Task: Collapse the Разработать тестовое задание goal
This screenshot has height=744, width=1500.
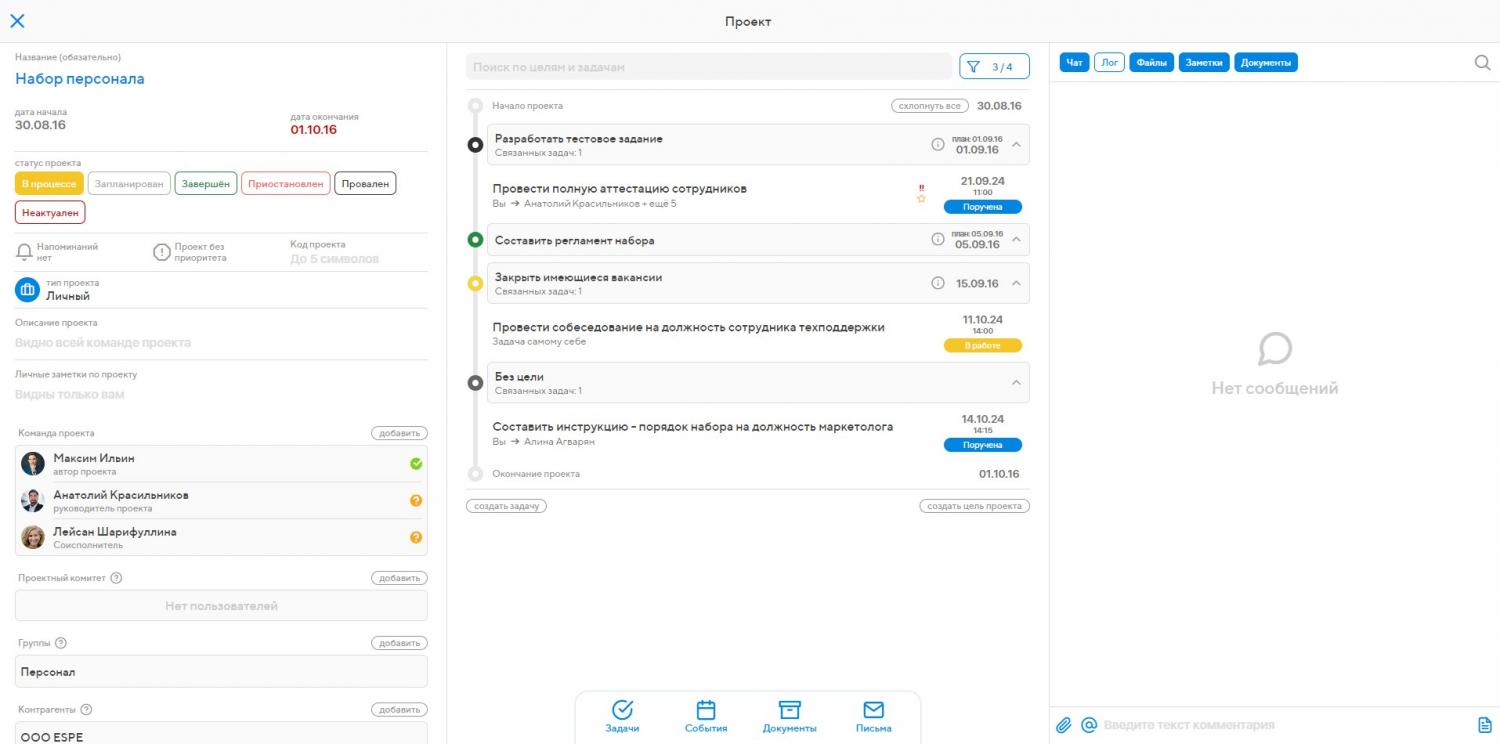Action: [1016, 144]
